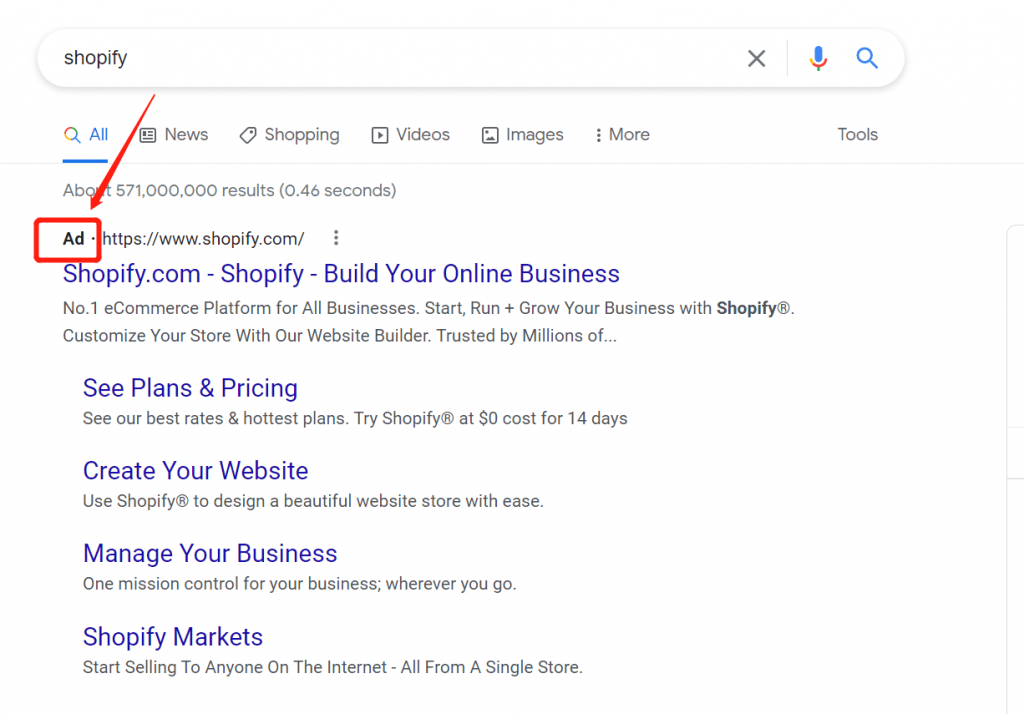Expand the More search categories menu
This screenshot has width=1024, height=714.
pyautogui.click(x=622, y=135)
